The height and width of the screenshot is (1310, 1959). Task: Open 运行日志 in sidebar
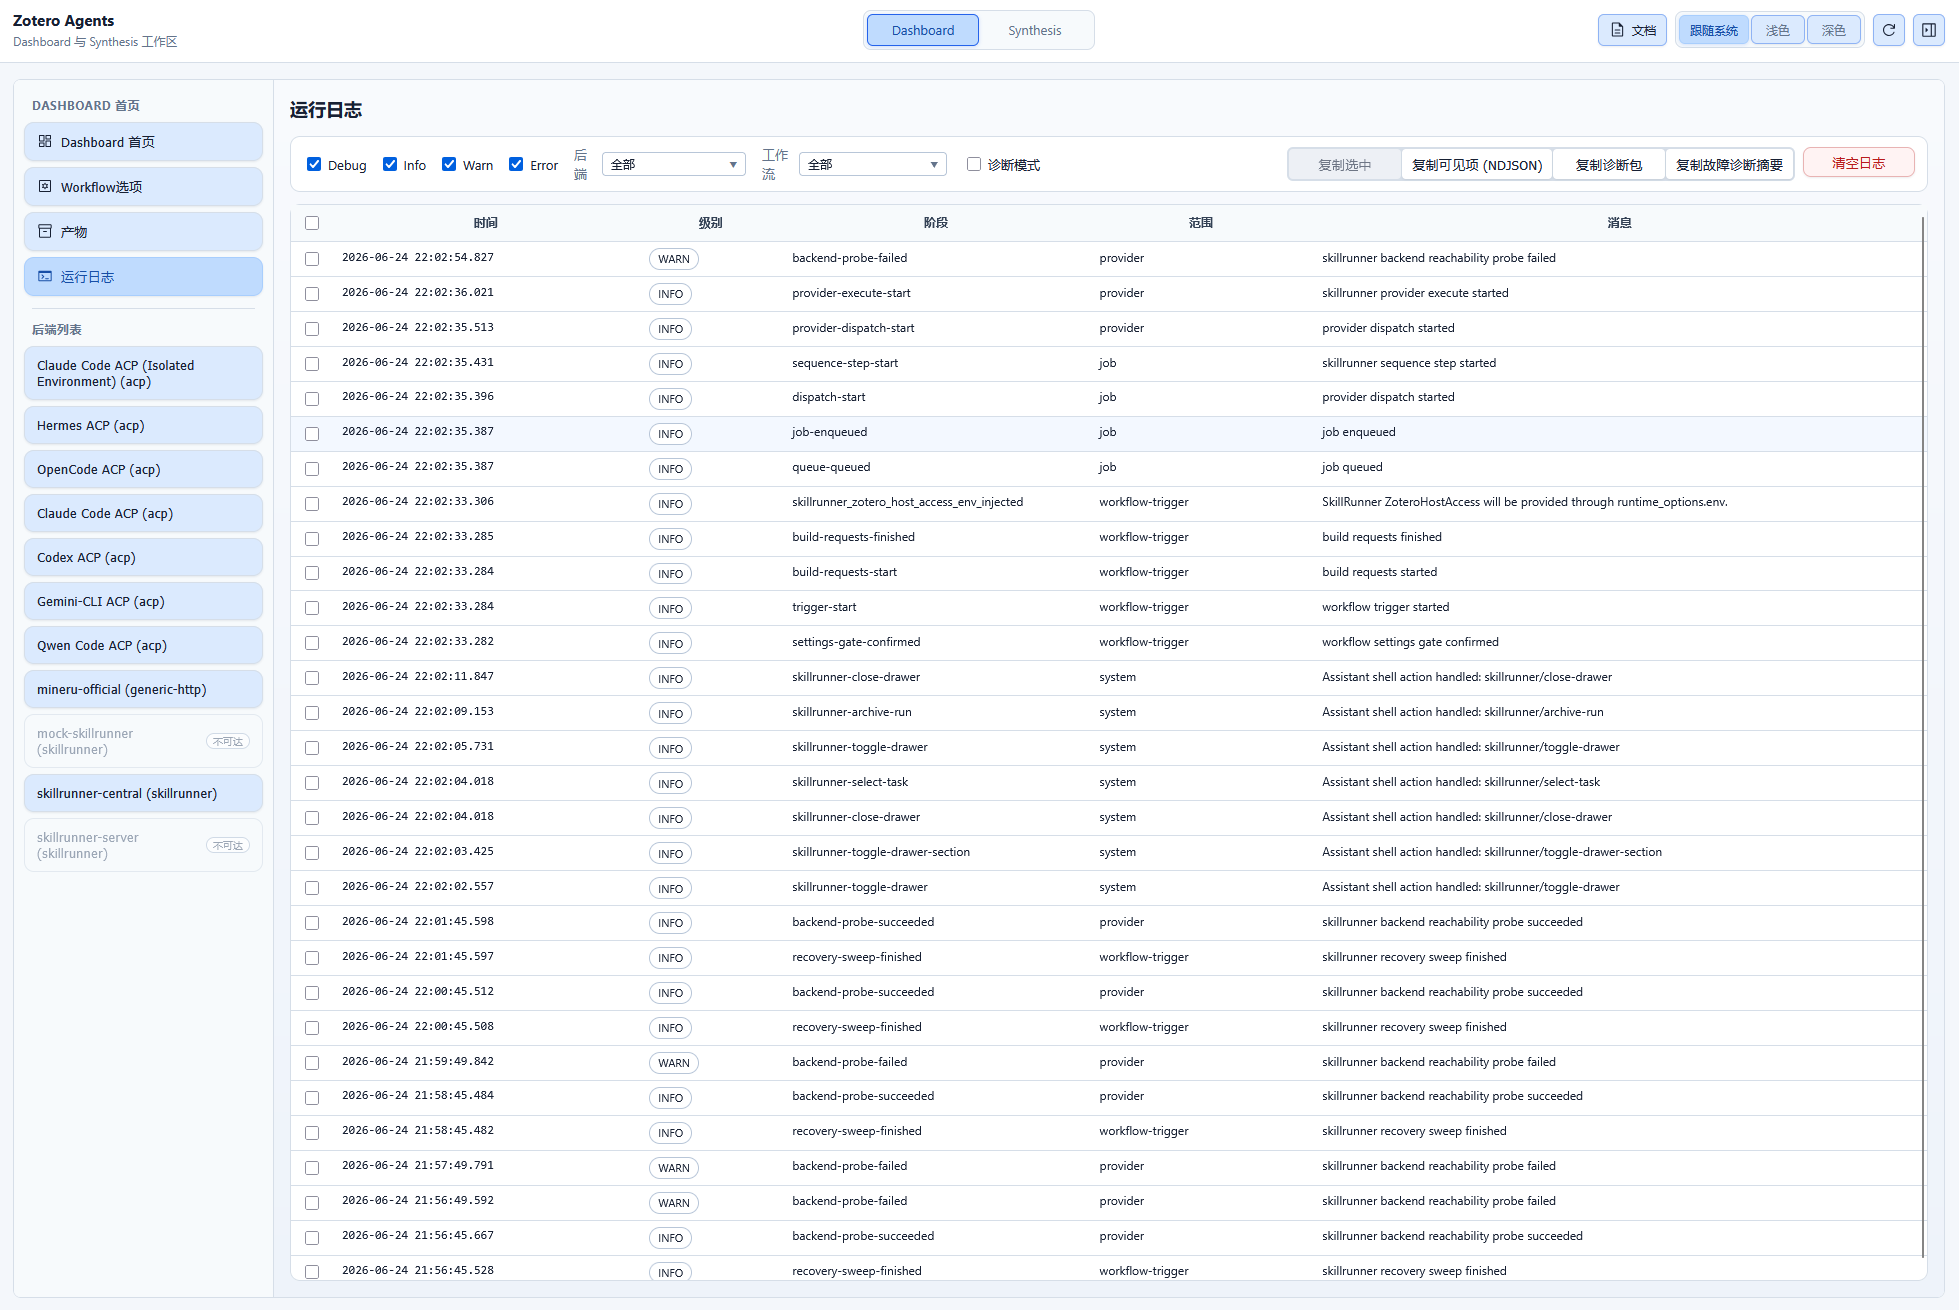pos(143,277)
